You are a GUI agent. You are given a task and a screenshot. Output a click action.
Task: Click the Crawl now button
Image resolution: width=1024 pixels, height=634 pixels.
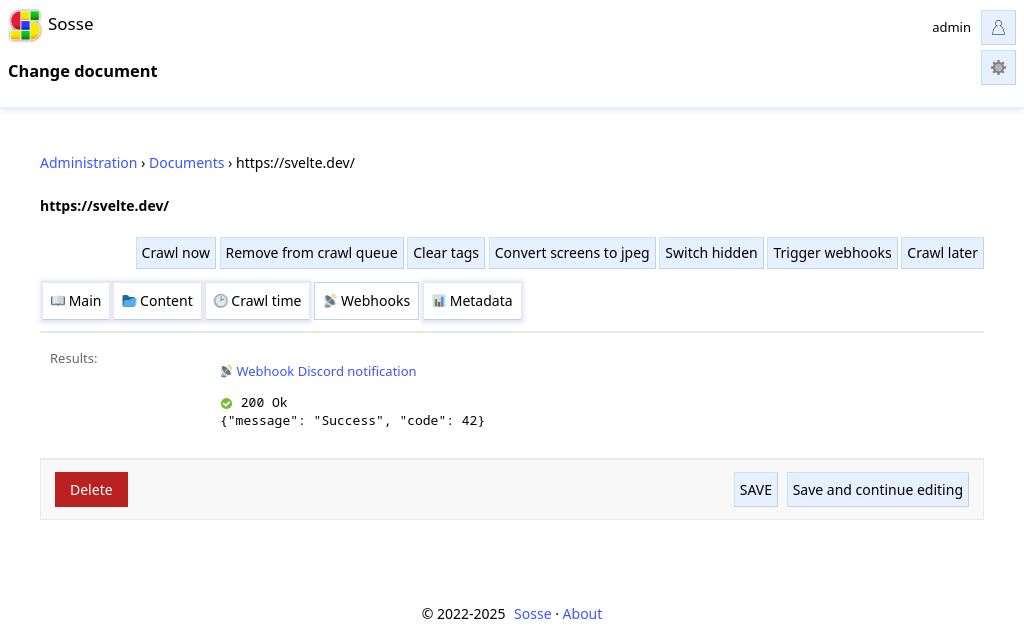[x=176, y=253]
